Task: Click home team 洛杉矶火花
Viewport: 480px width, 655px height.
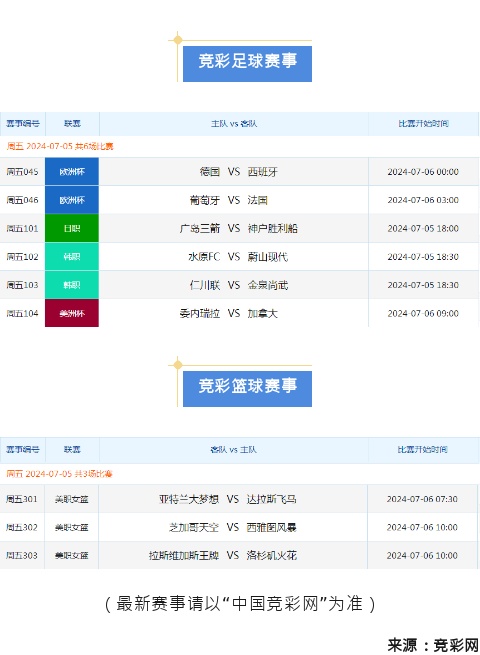Action: [272, 555]
